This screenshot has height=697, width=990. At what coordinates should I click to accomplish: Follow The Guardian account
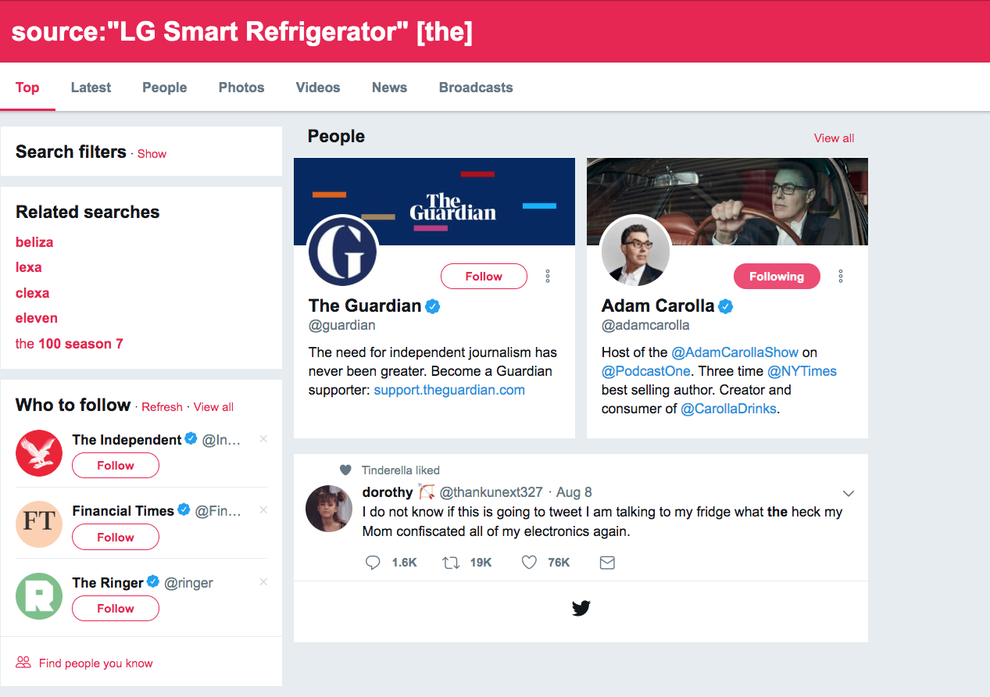point(484,275)
